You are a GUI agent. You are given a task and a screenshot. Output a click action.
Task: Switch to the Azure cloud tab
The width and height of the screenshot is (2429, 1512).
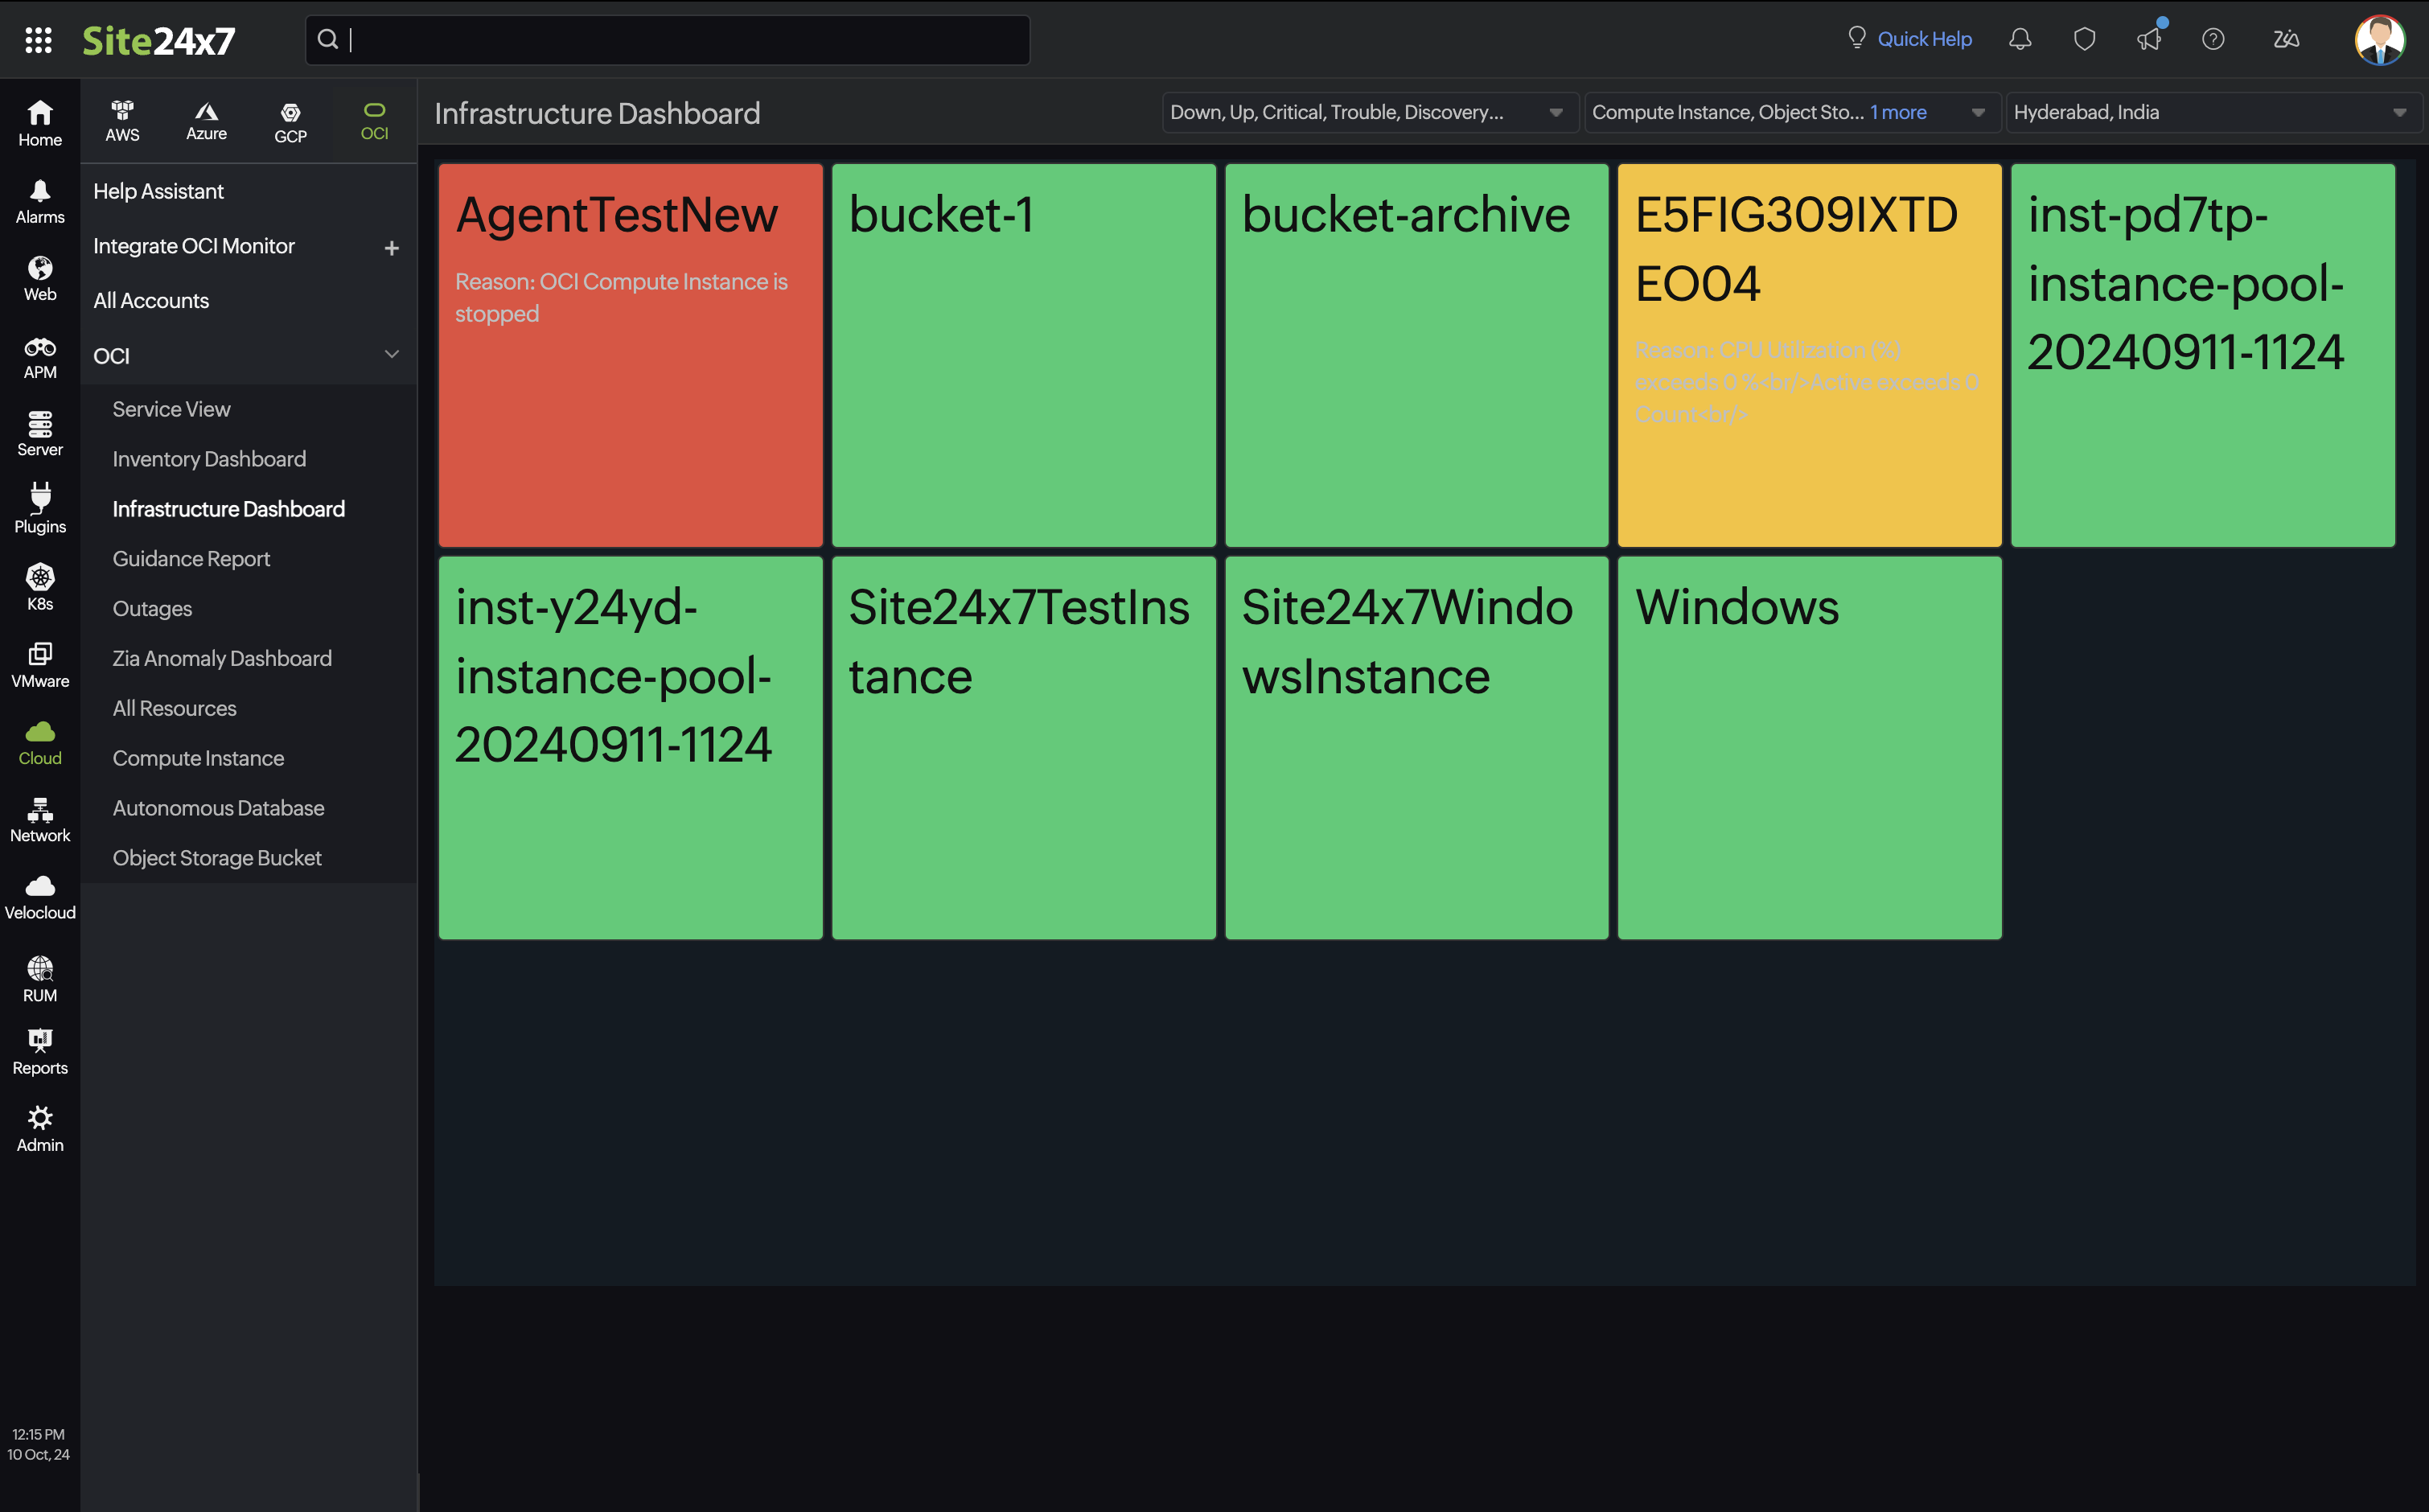click(x=206, y=121)
